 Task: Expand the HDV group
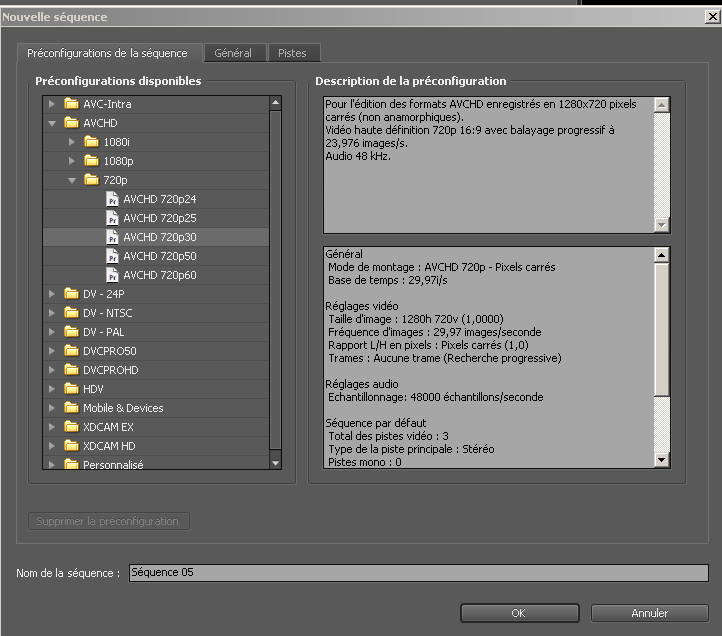[52, 389]
